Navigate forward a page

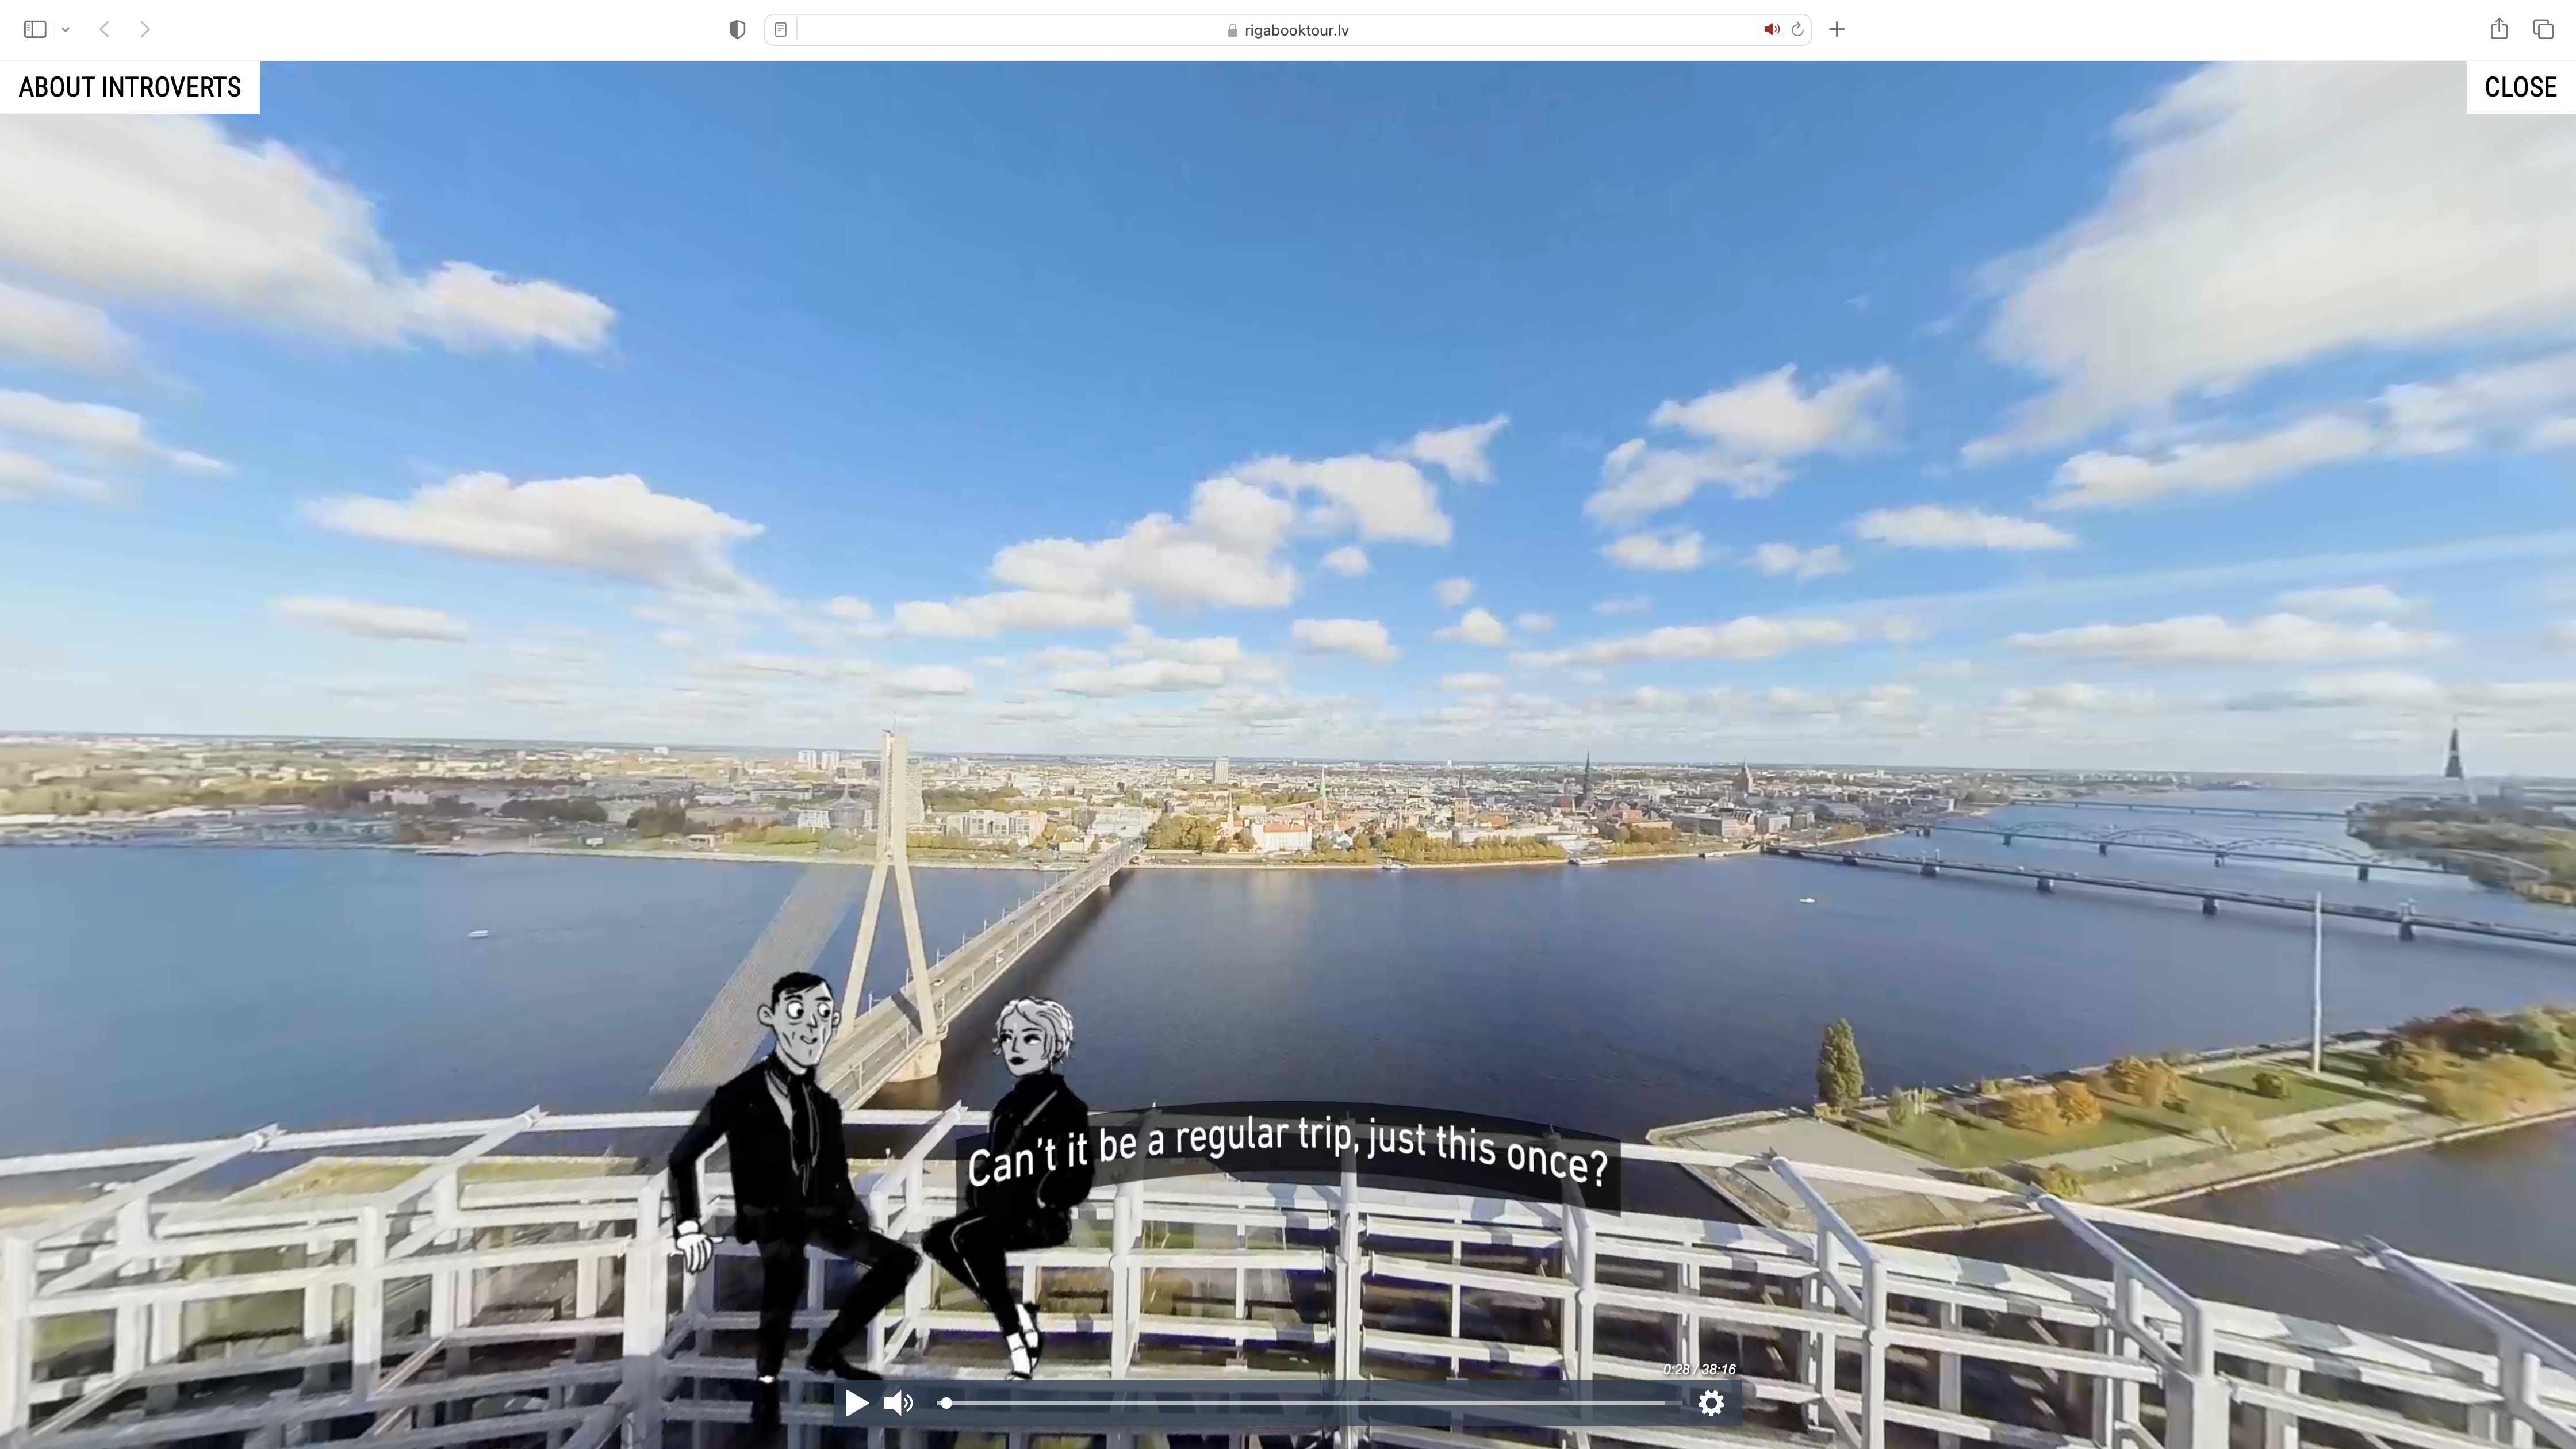click(x=146, y=29)
